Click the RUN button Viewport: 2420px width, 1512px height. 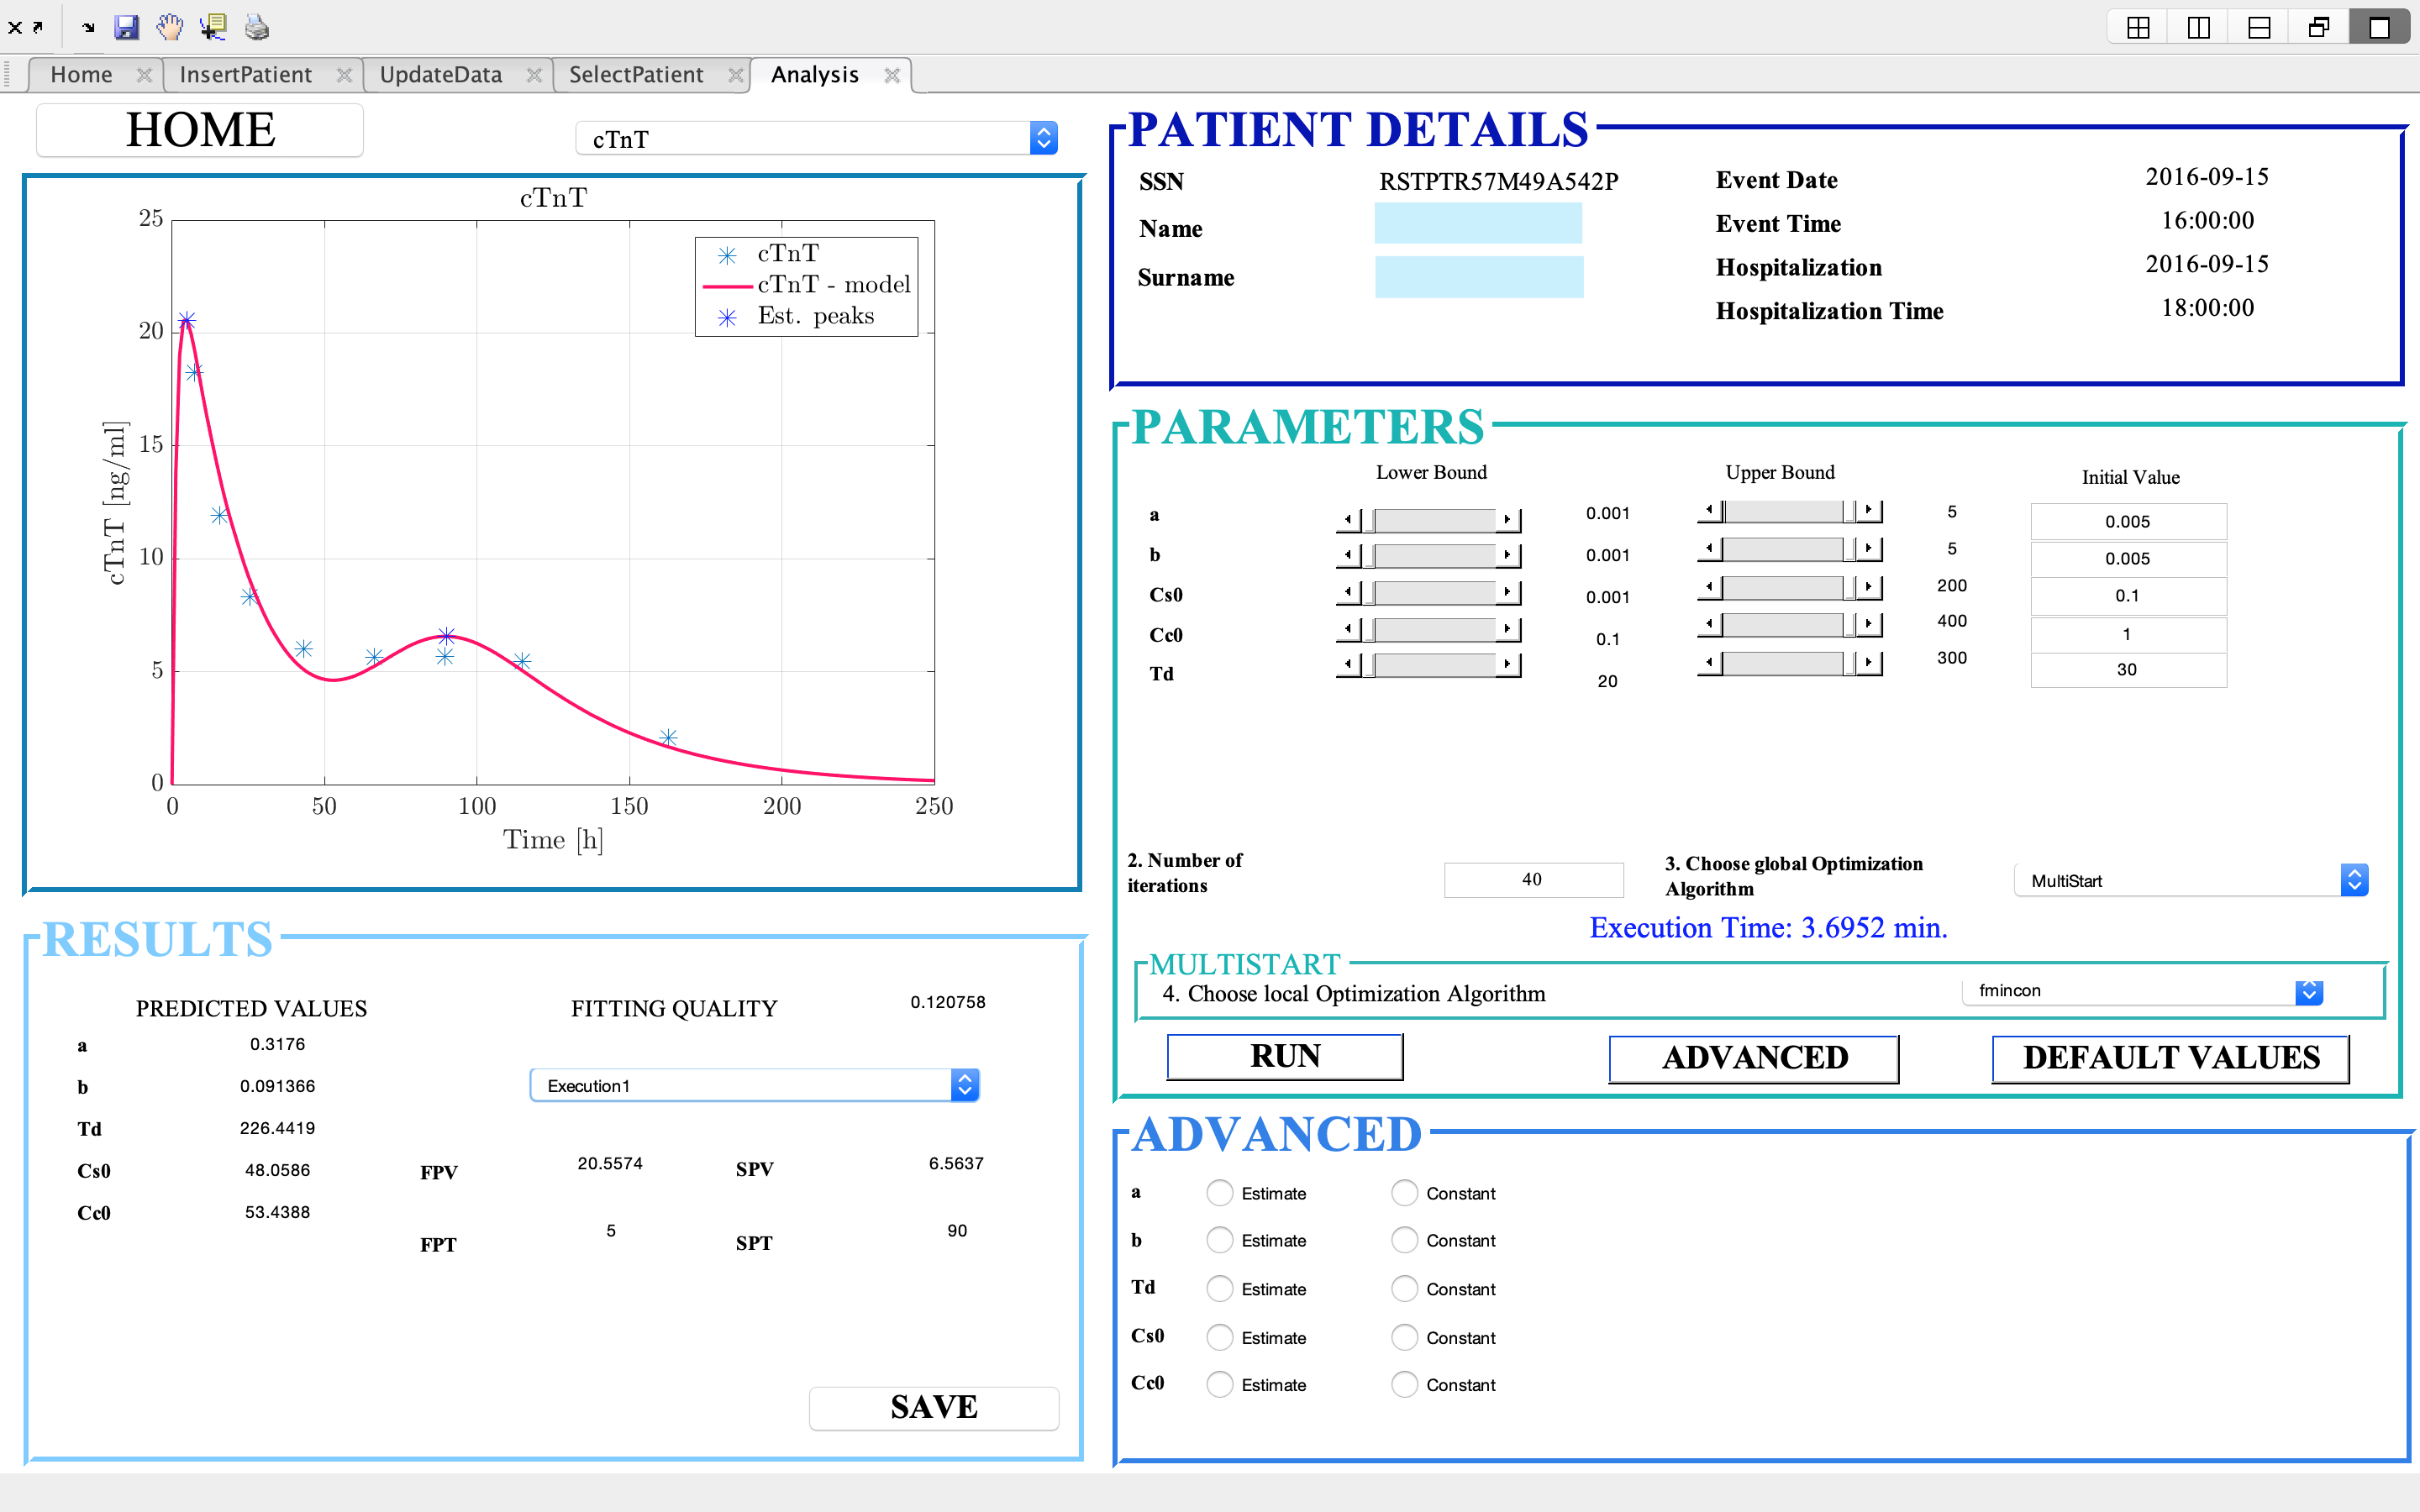tap(1285, 1057)
